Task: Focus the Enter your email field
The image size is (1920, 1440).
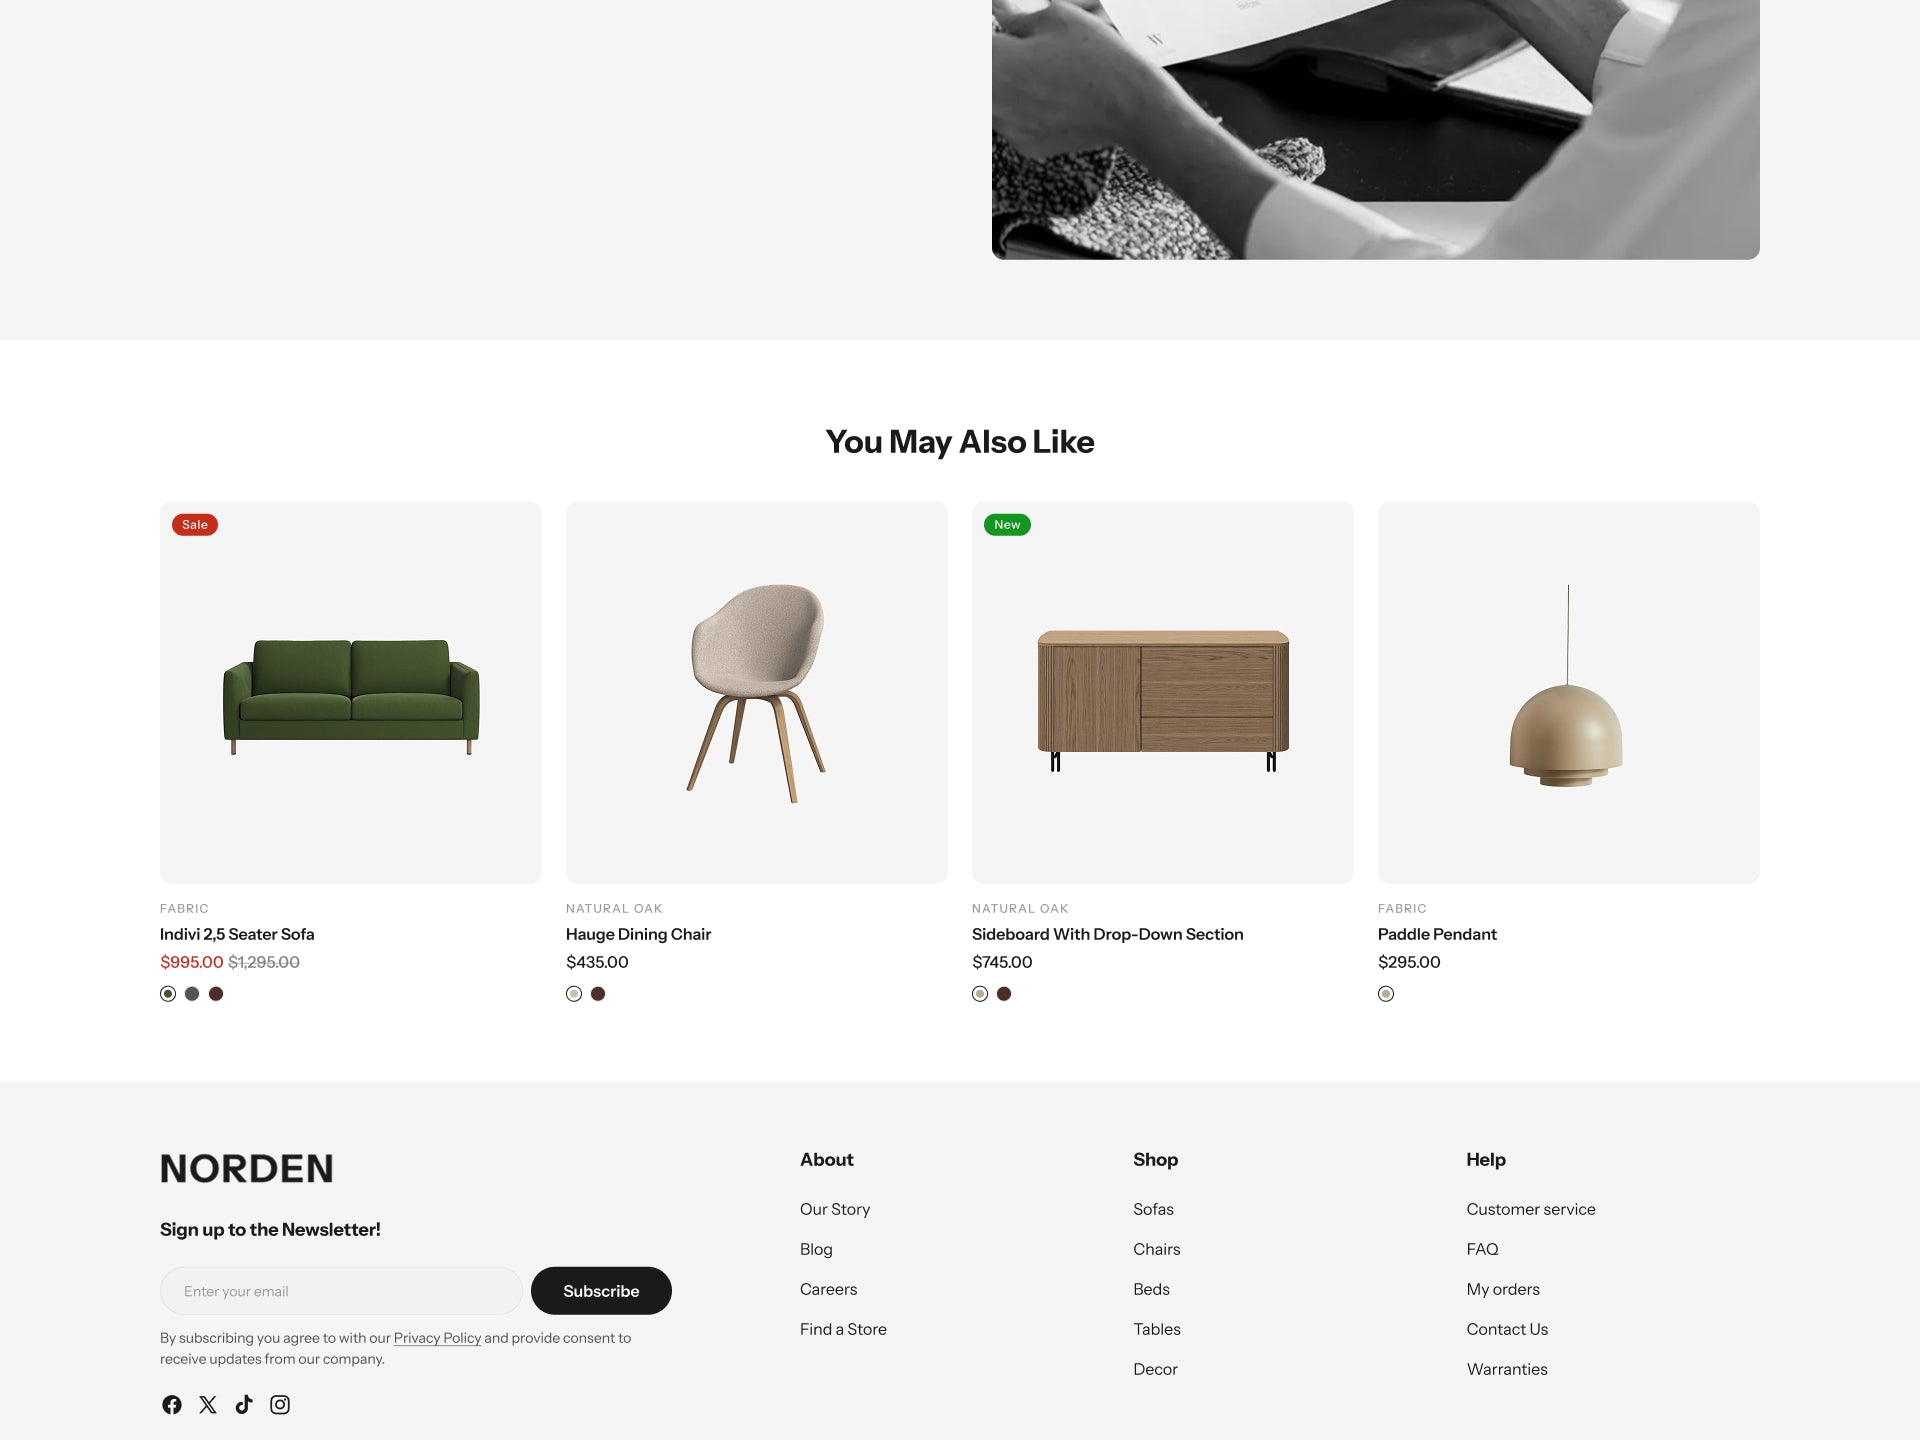Action: [341, 1291]
